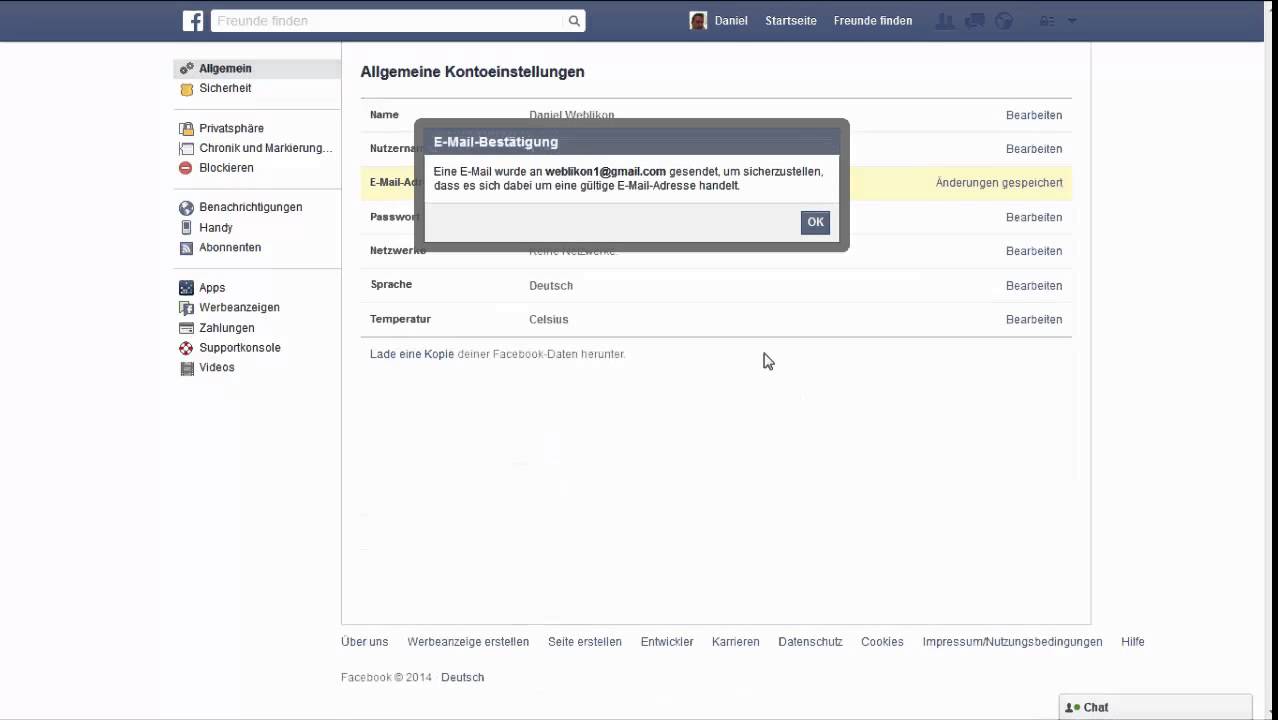Confirm dialog with OK button

click(815, 222)
